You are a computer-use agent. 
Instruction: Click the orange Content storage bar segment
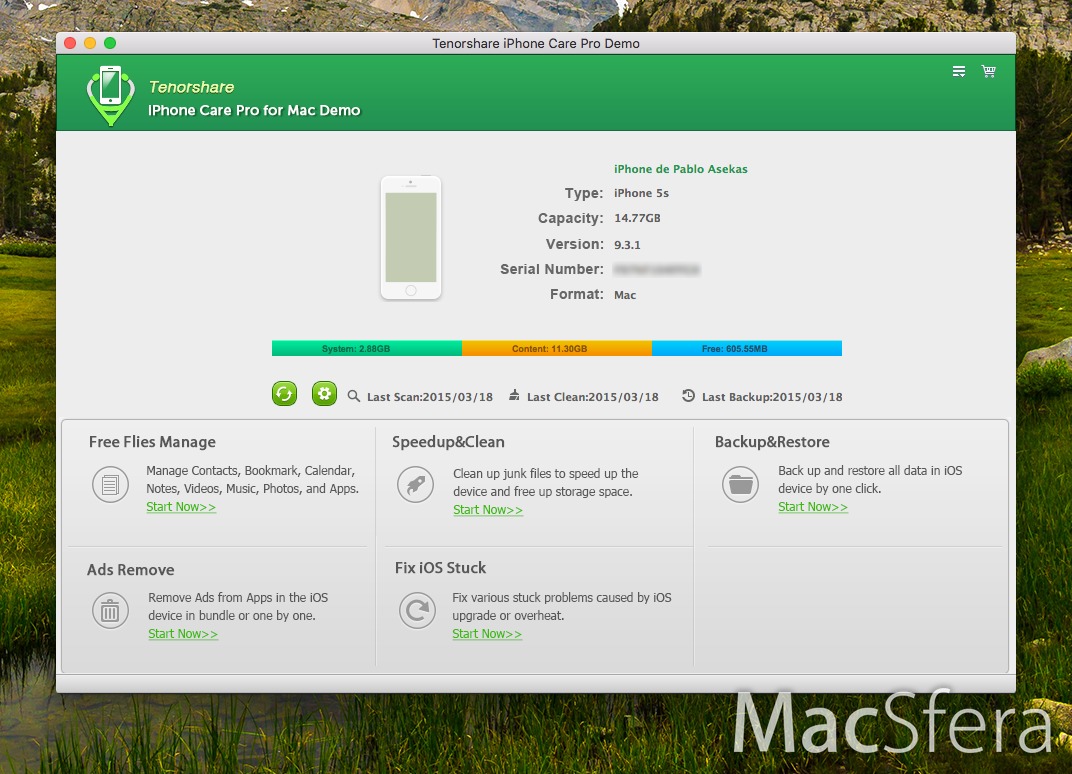click(x=557, y=349)
